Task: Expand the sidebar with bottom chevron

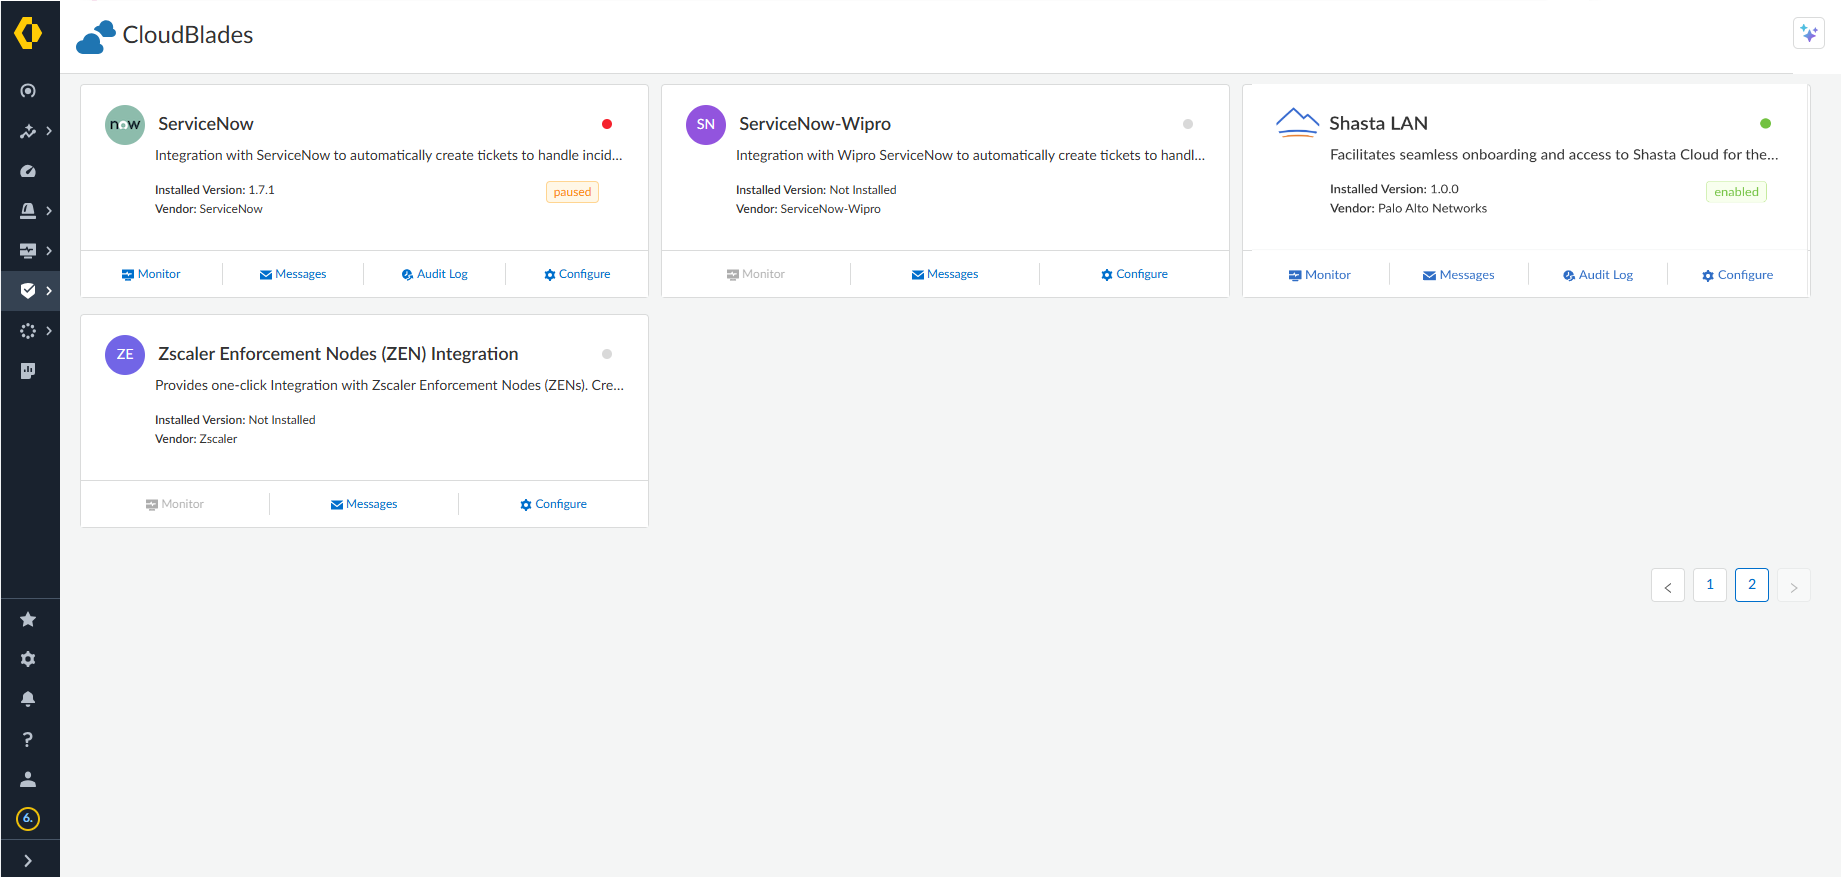Action: [x=28, y=860]
